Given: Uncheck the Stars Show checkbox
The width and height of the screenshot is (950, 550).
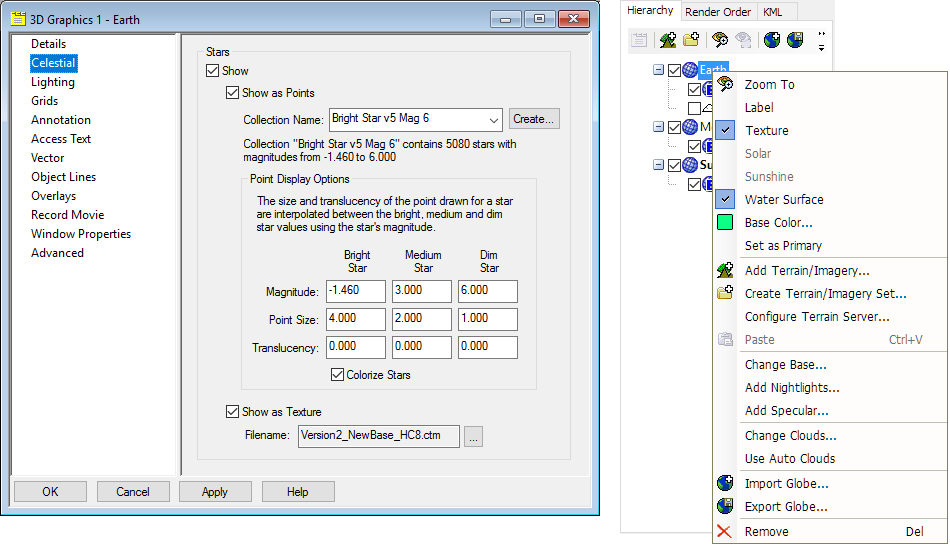Looking at the screenshot, I should tap(212, 71).
